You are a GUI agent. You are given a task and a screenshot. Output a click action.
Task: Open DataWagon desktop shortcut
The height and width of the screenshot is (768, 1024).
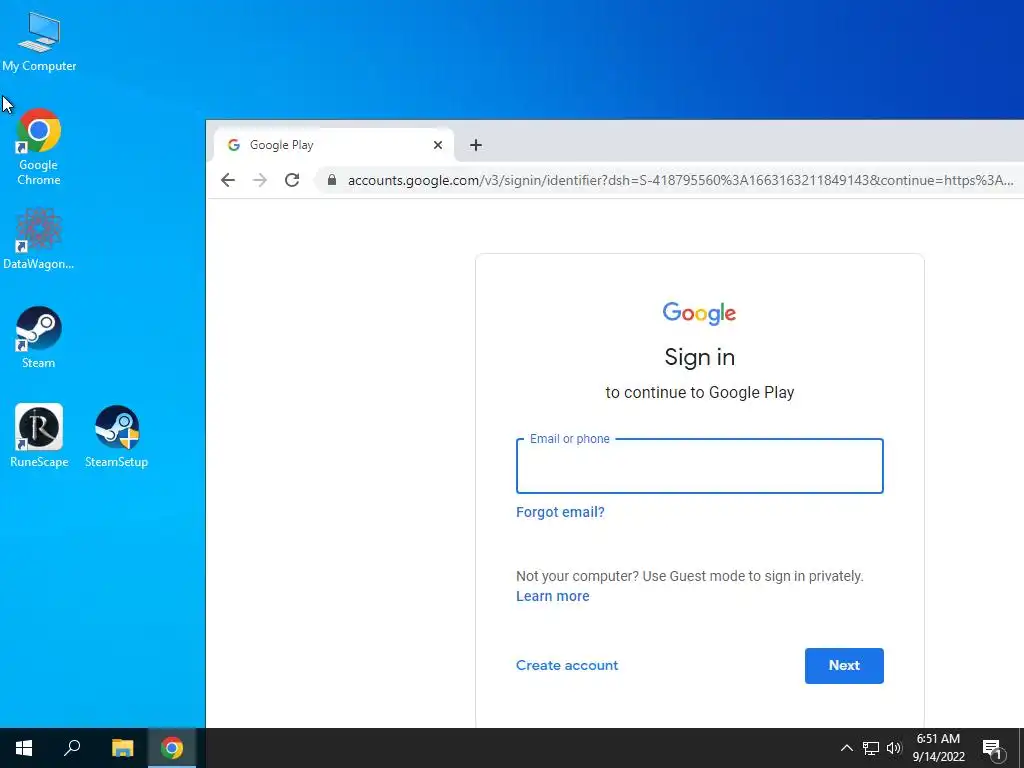39,239
